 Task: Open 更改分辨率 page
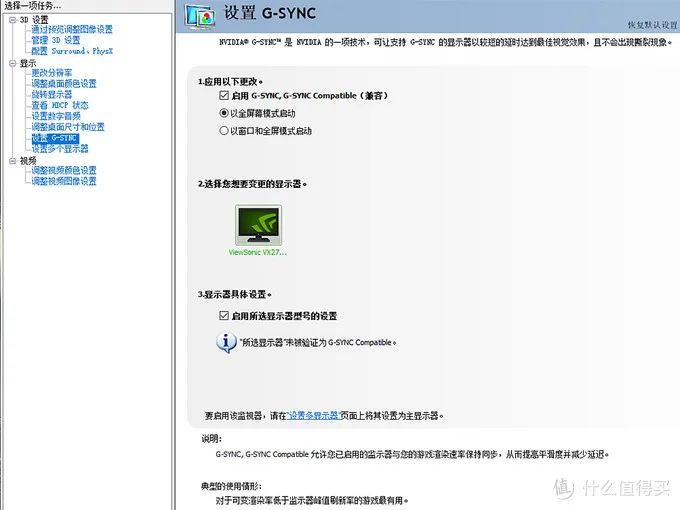[x=52, y=73]
